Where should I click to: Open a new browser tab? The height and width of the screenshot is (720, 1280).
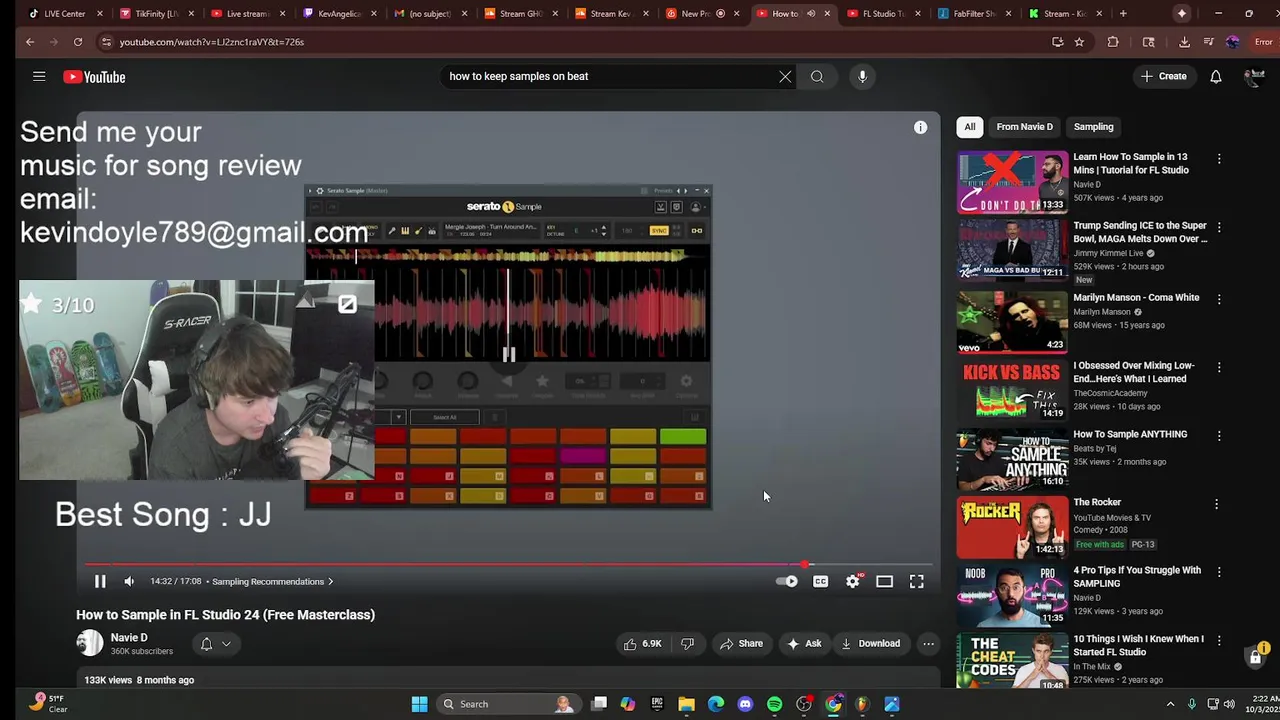1123,13
